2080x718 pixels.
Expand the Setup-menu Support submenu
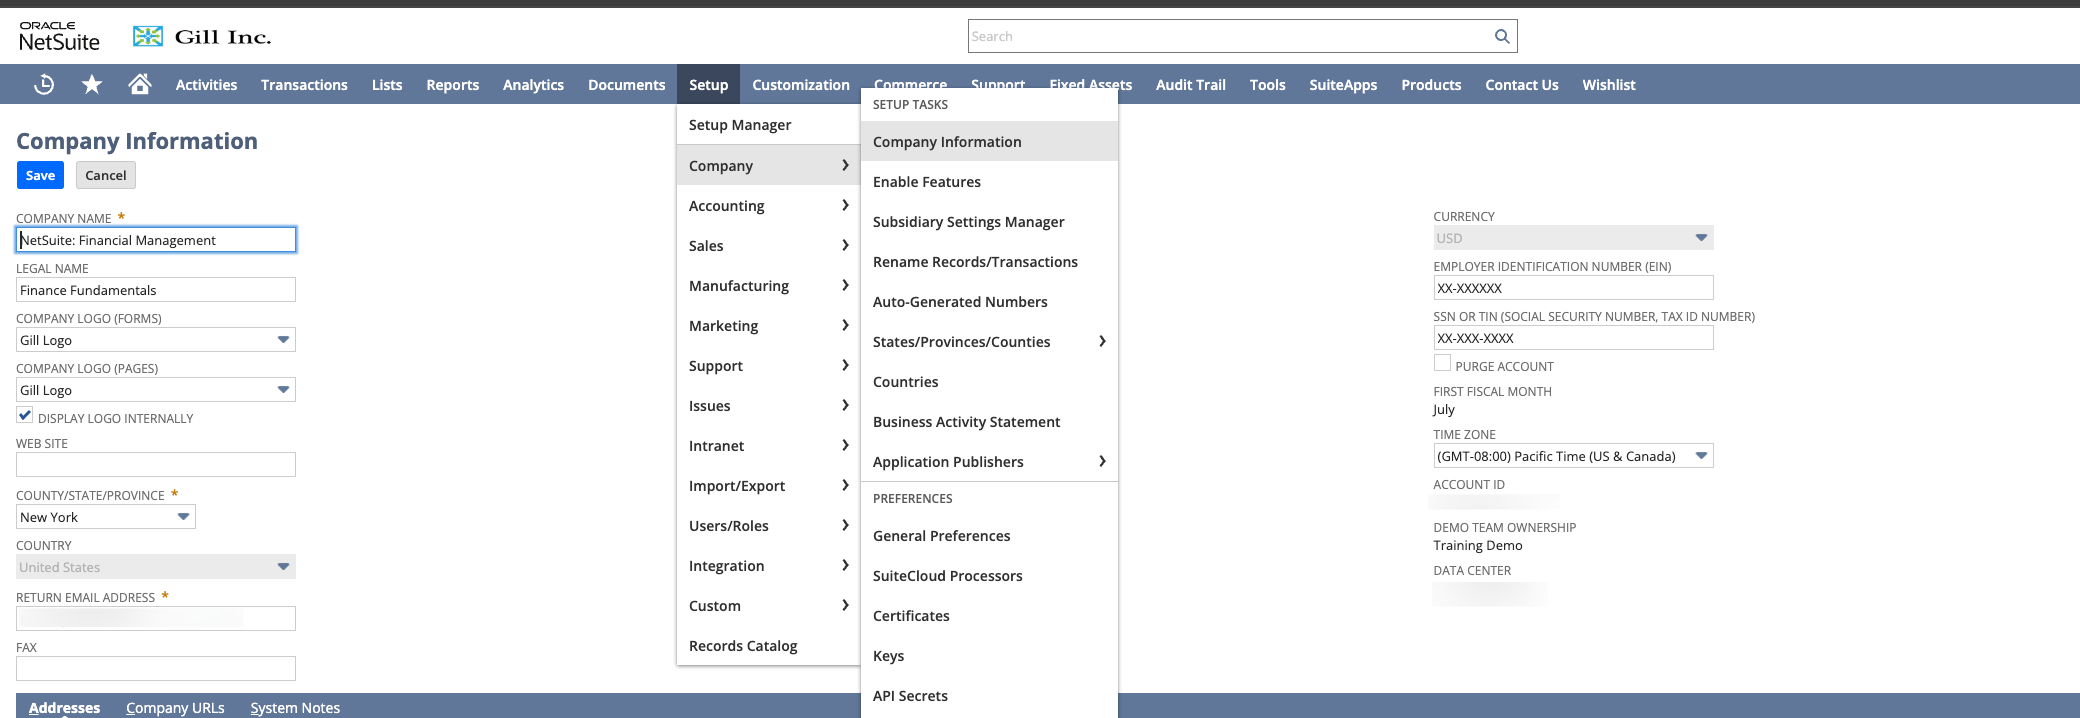tap(768, 365)
